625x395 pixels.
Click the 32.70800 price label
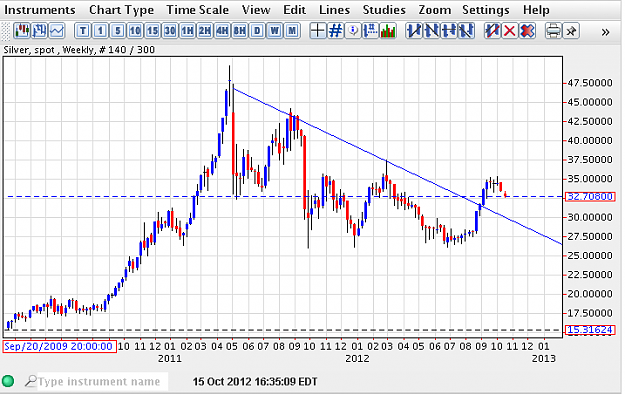tap(590, 197)
